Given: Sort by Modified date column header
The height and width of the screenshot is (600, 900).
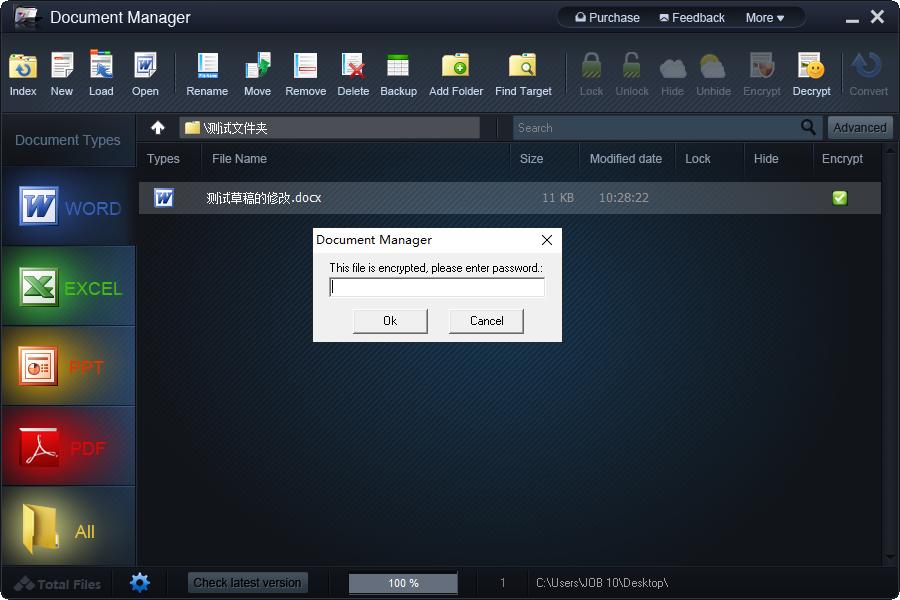Looking at the screenshot, I should 626,159.
